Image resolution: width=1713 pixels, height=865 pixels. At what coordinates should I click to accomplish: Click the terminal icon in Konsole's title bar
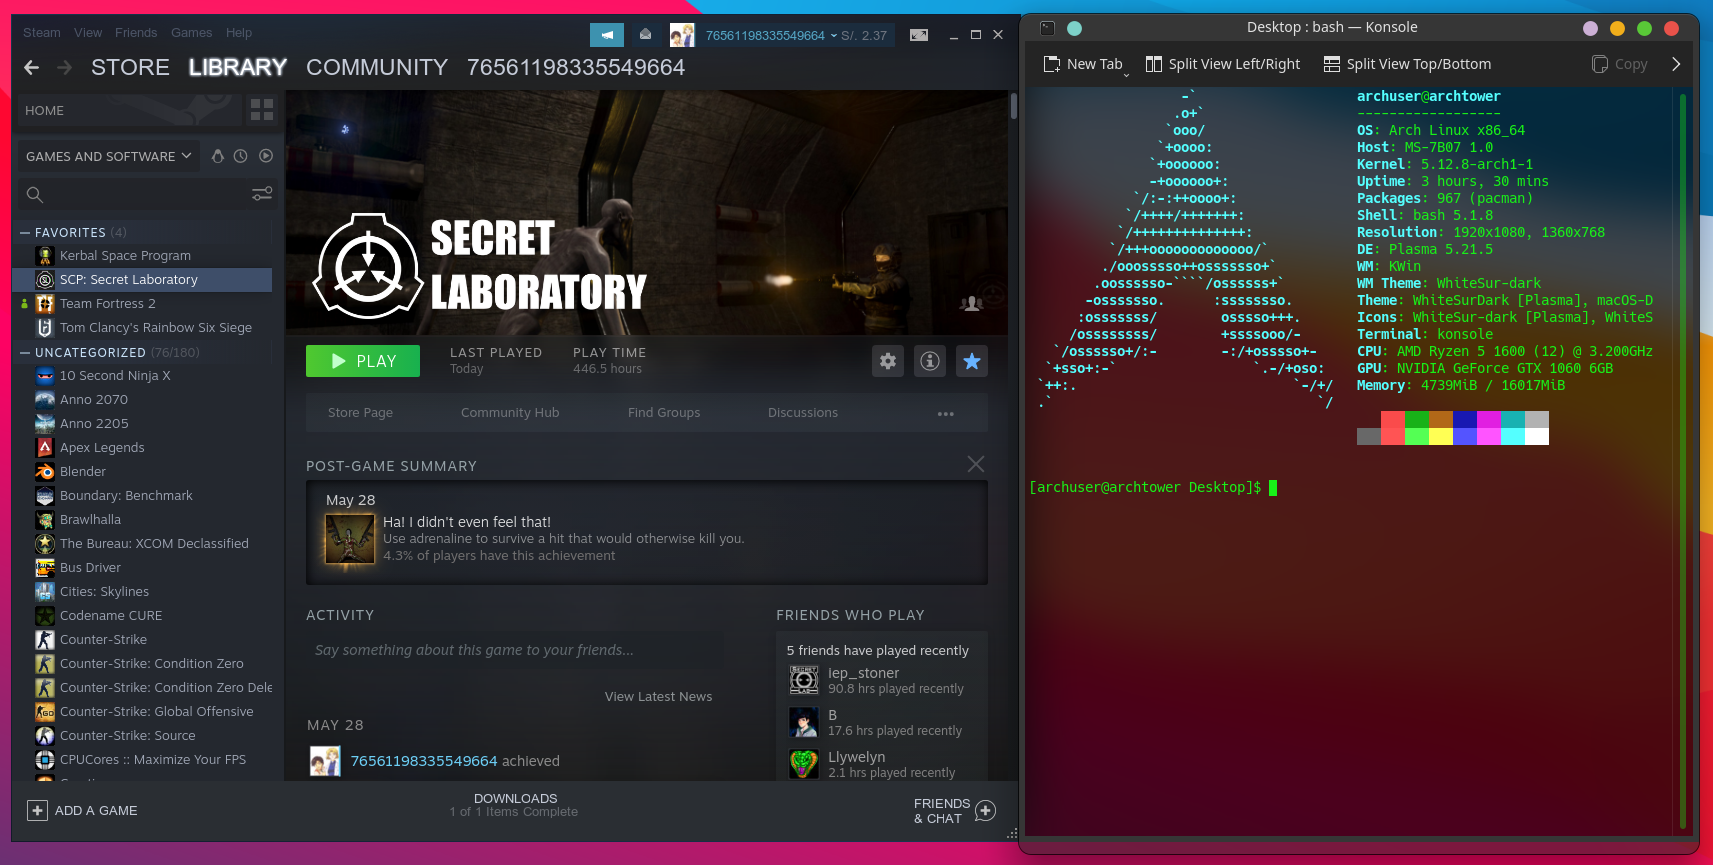[1047, 28]
